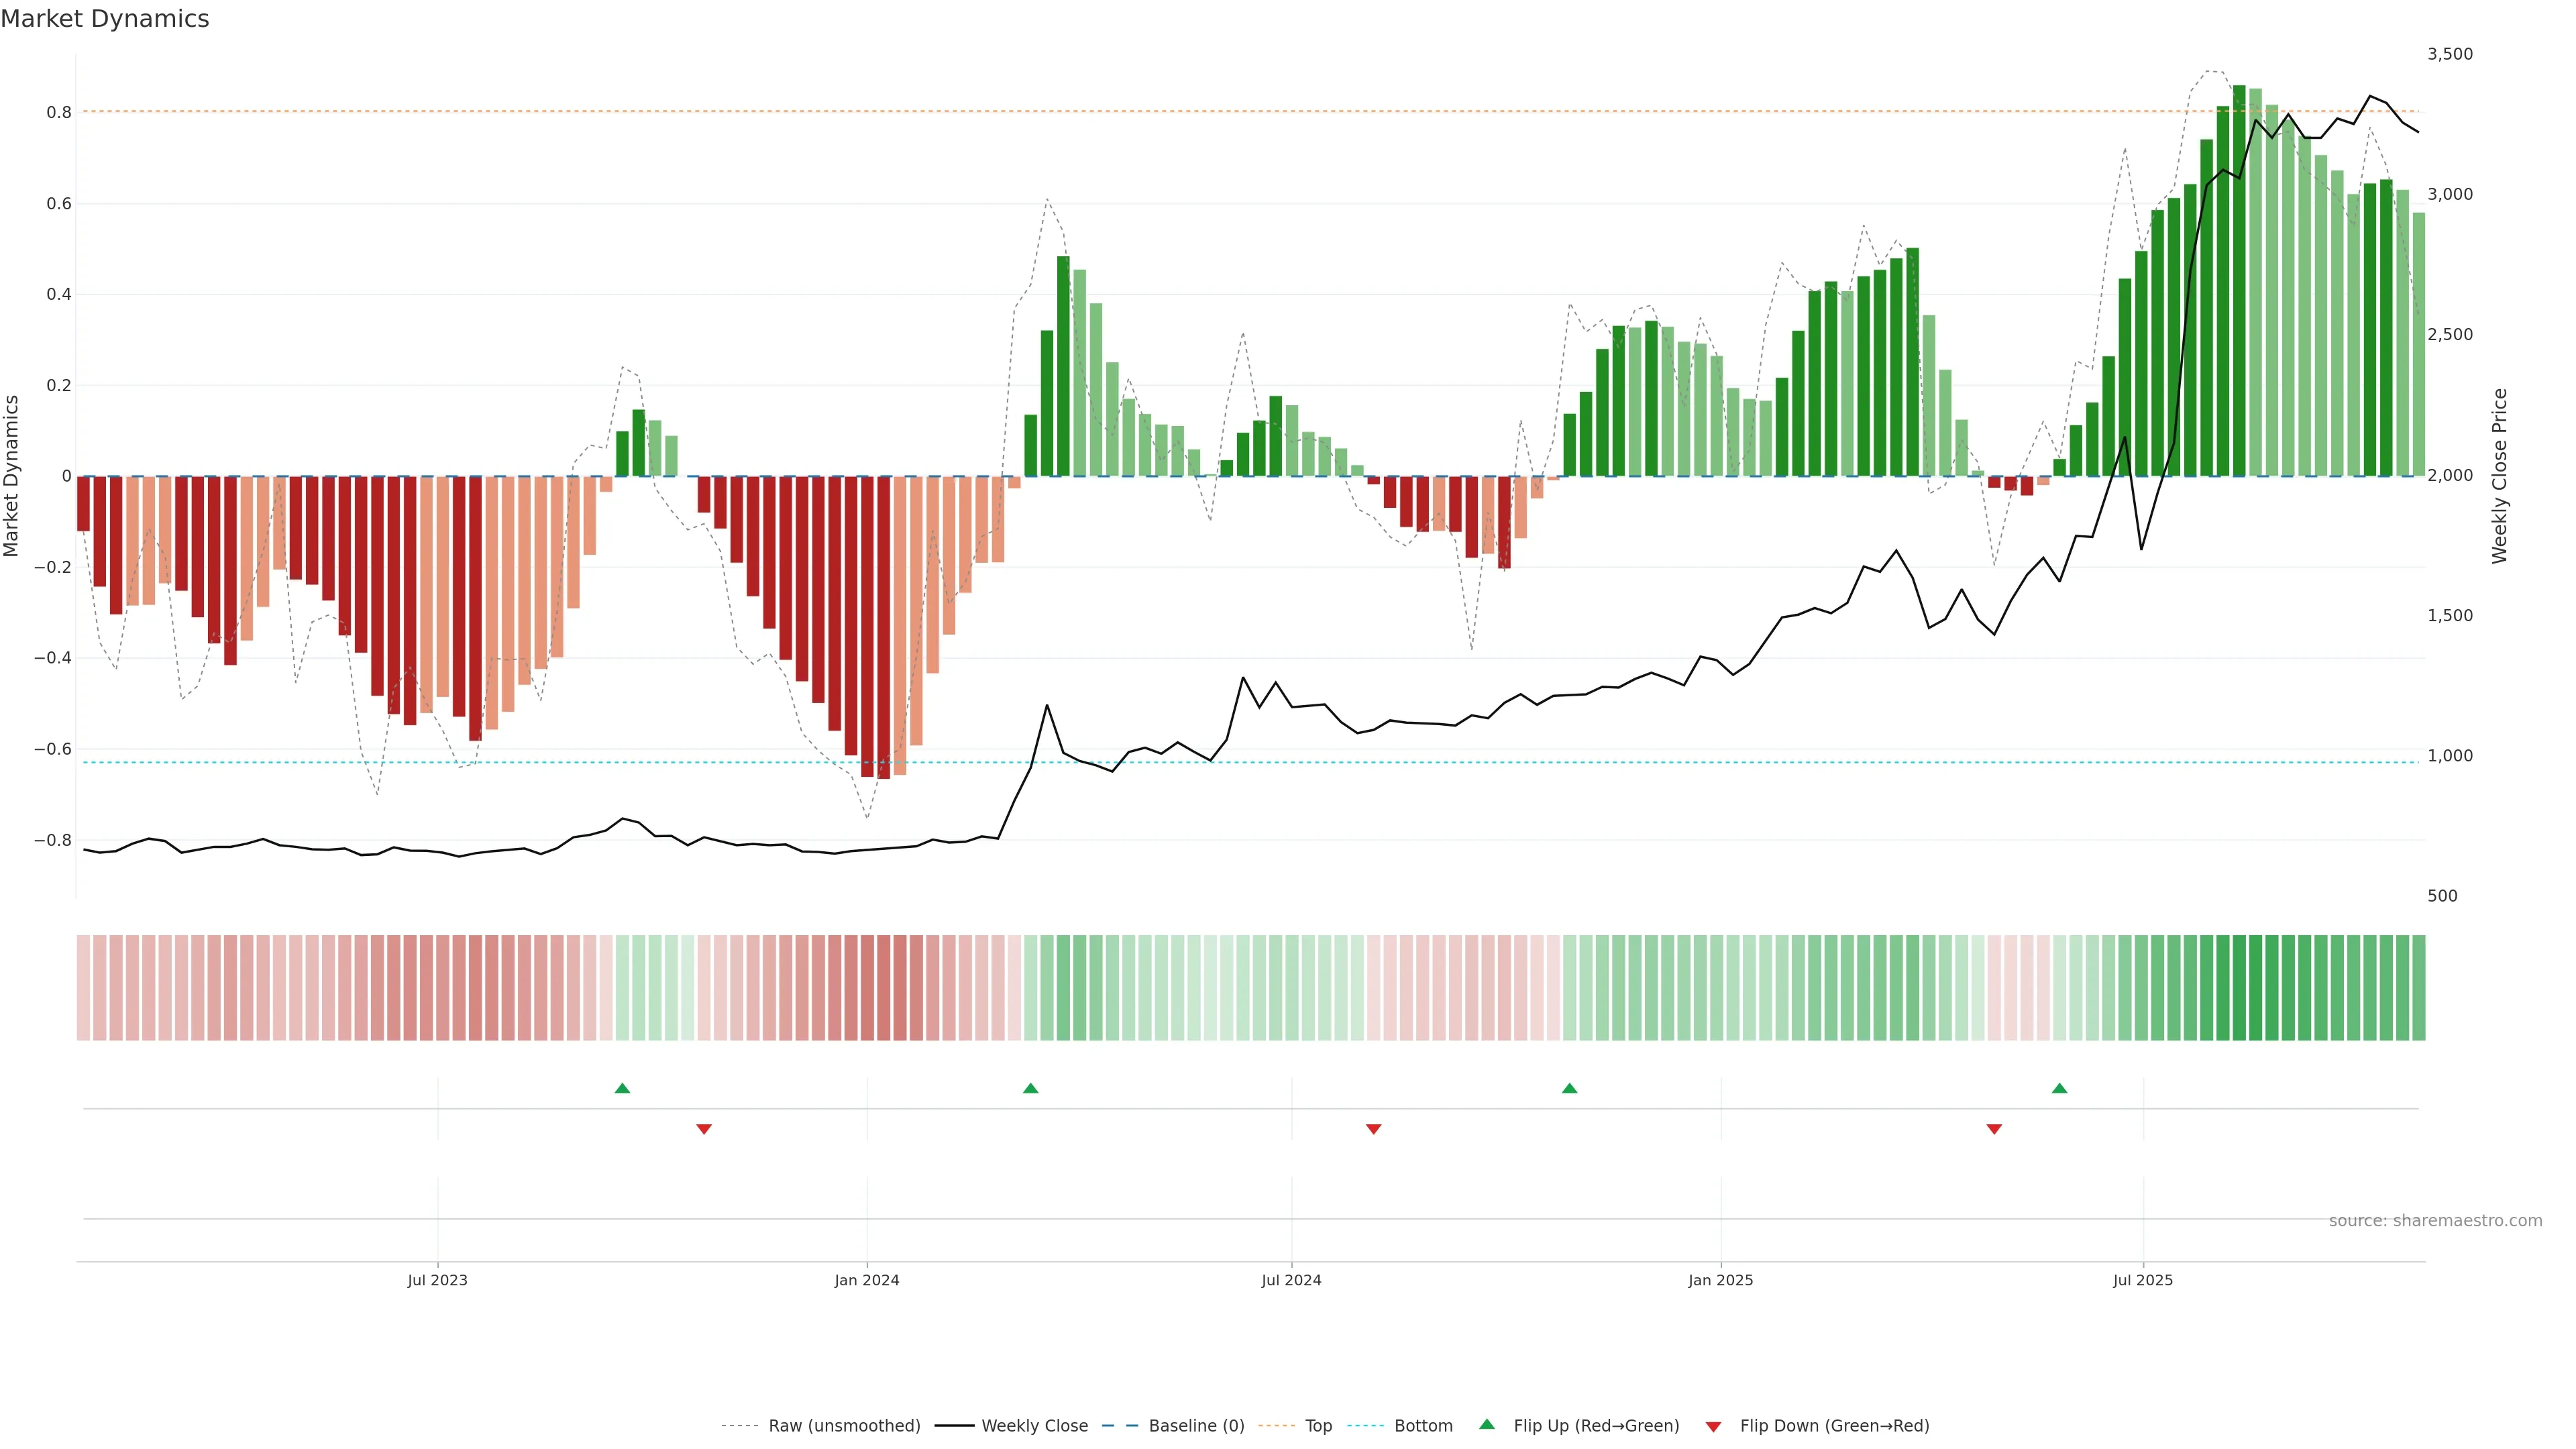The image size is (2576, 1449).
Task: Toggle the Baseline (0) legend entry
Action: tap(1196, 1426)
